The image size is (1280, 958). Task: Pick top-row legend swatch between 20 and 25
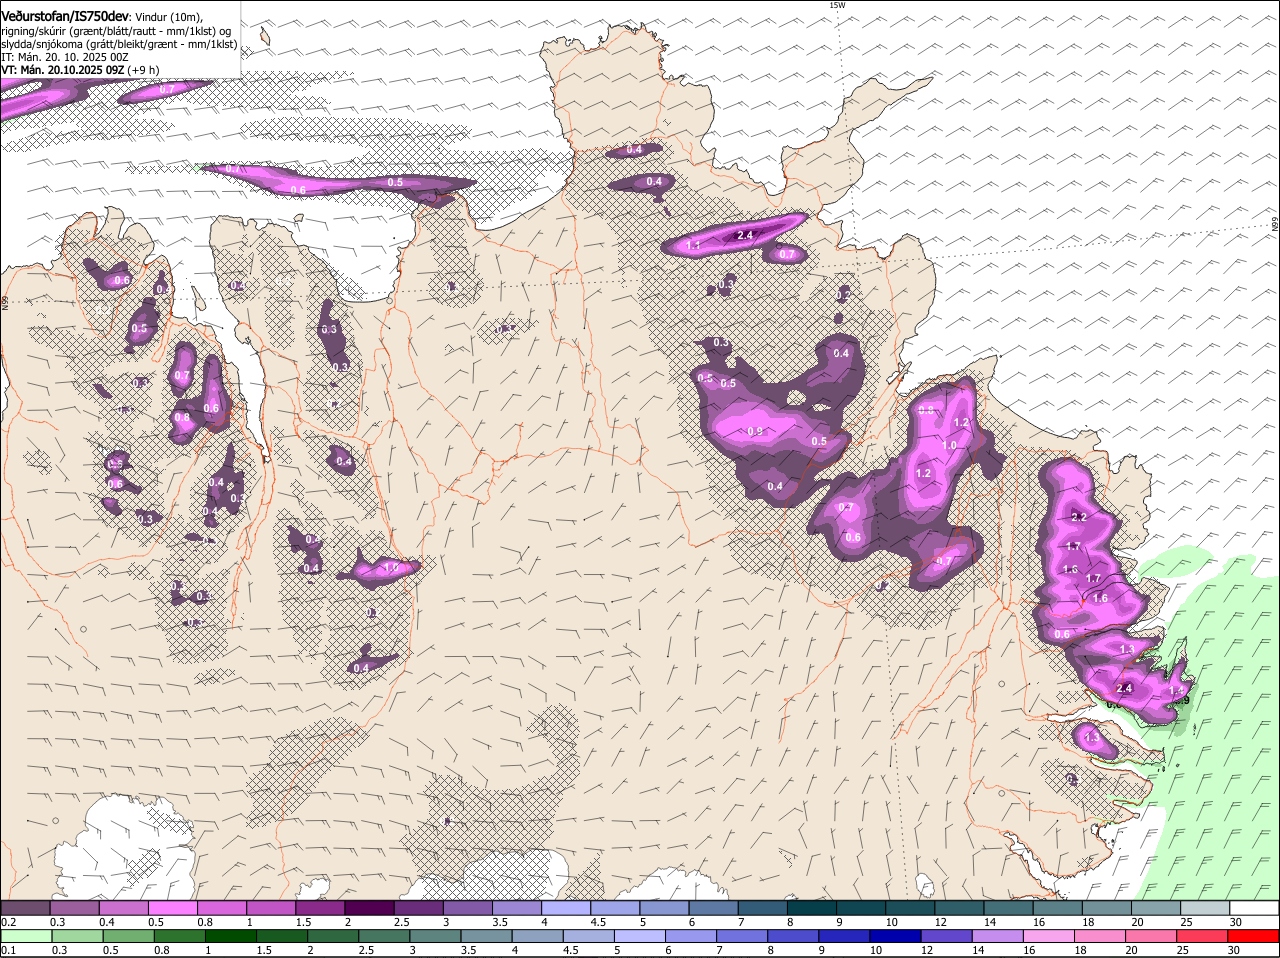point(1155,908)
